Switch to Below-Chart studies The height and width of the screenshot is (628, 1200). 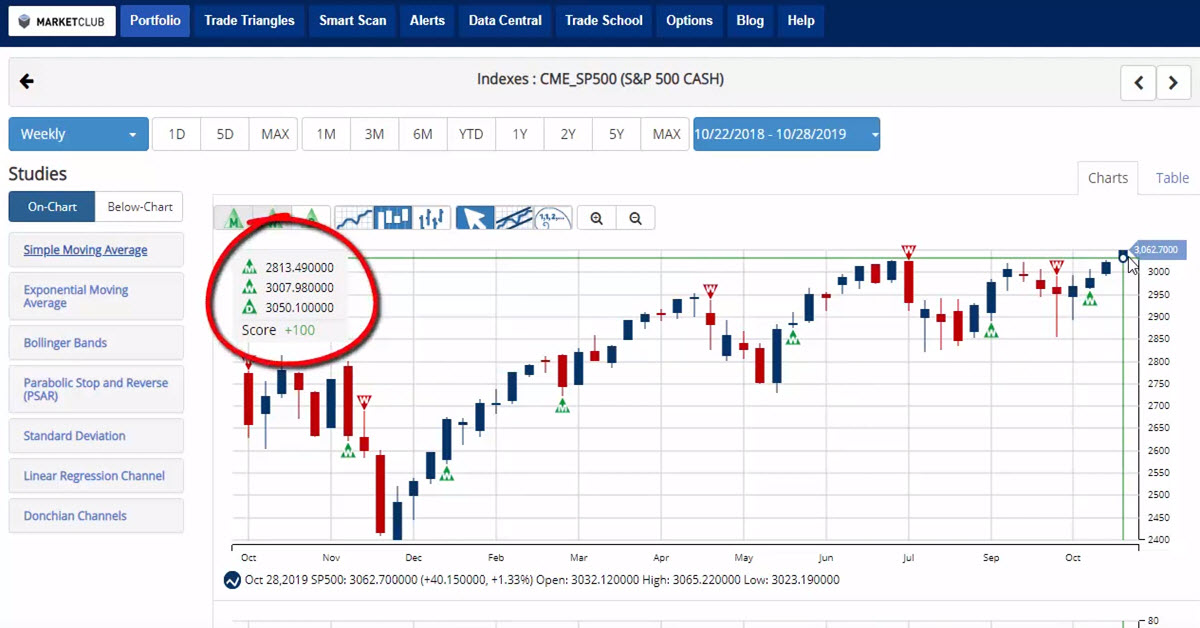(140, 207)
